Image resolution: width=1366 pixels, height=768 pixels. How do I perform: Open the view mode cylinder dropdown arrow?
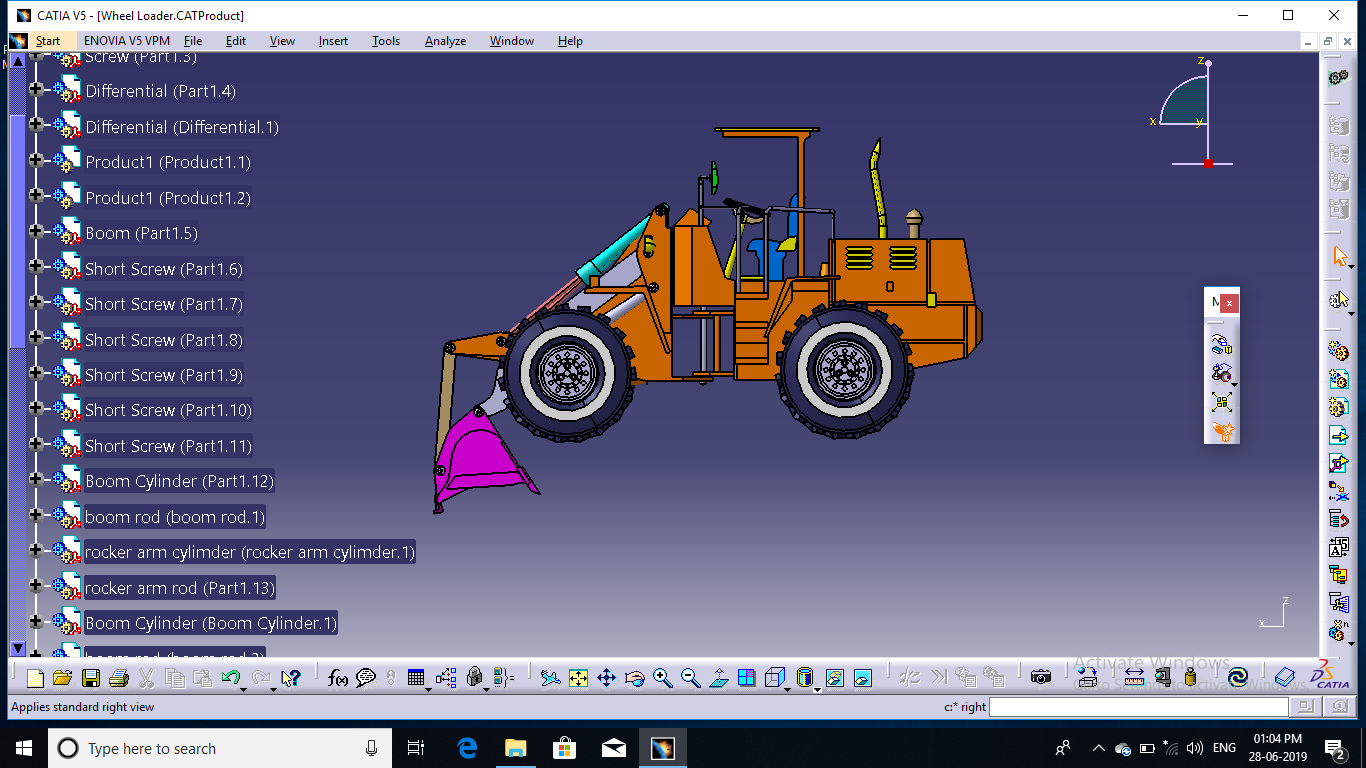[817, 689]
